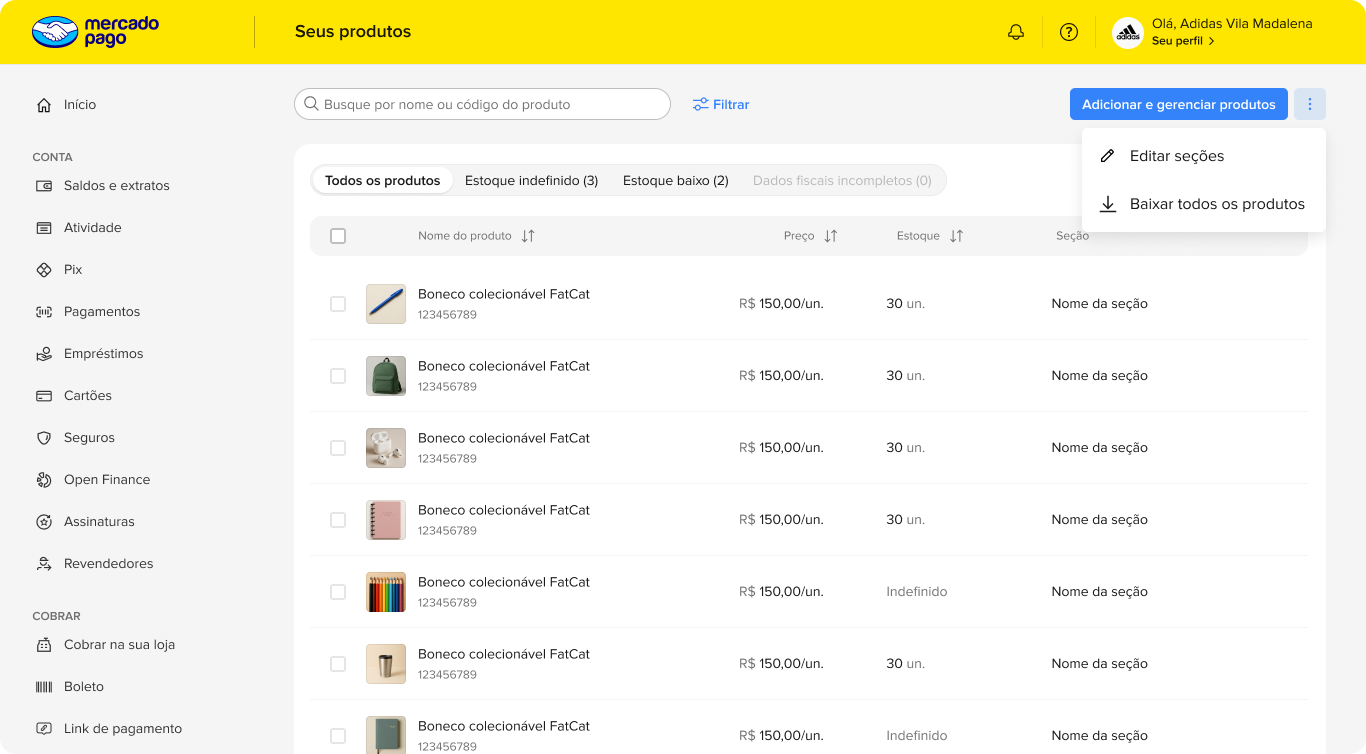This screenshot has height=754, width=1366.
Task: Click the pencil icon beside Editar seções
Action: 1107,156
